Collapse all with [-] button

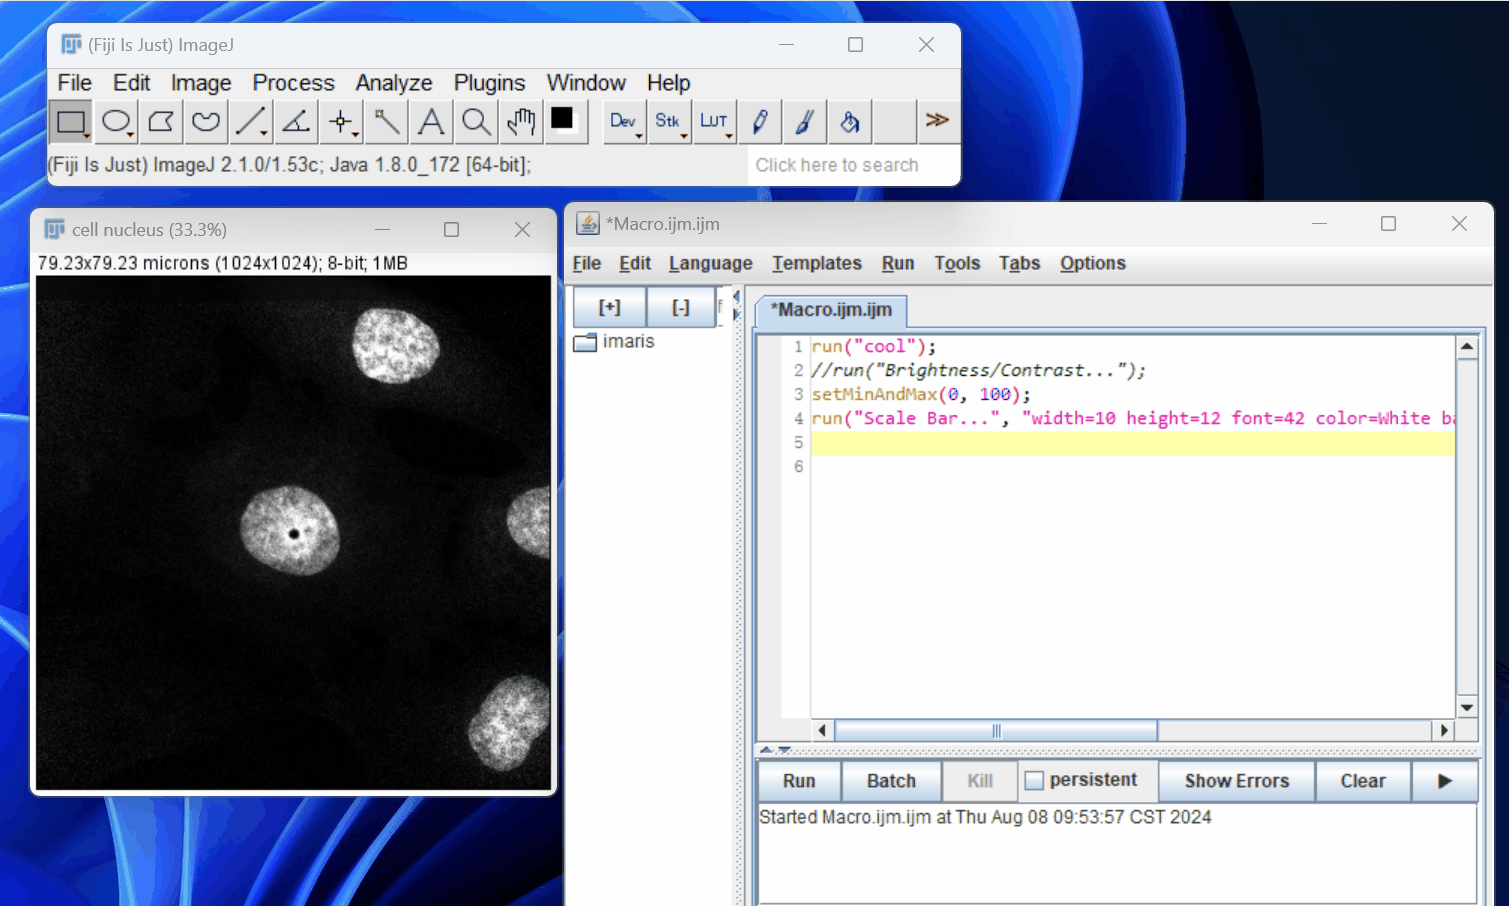click(x=681, y=307)
